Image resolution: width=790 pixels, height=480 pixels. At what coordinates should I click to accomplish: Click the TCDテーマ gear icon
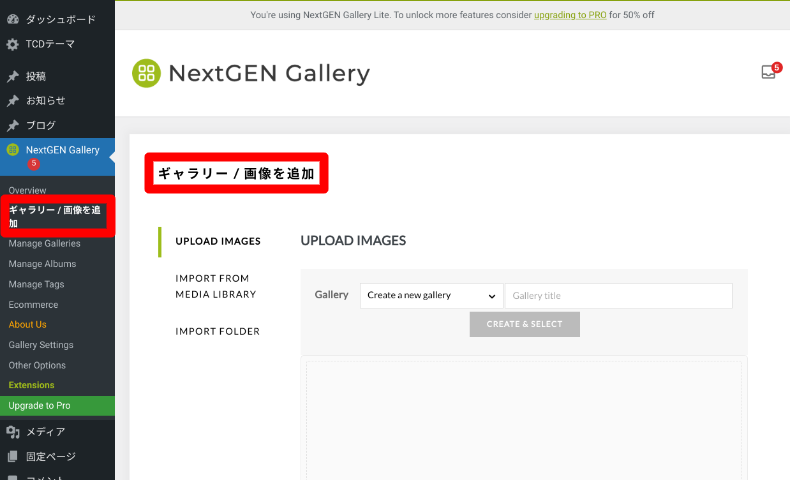click(13, 44)
